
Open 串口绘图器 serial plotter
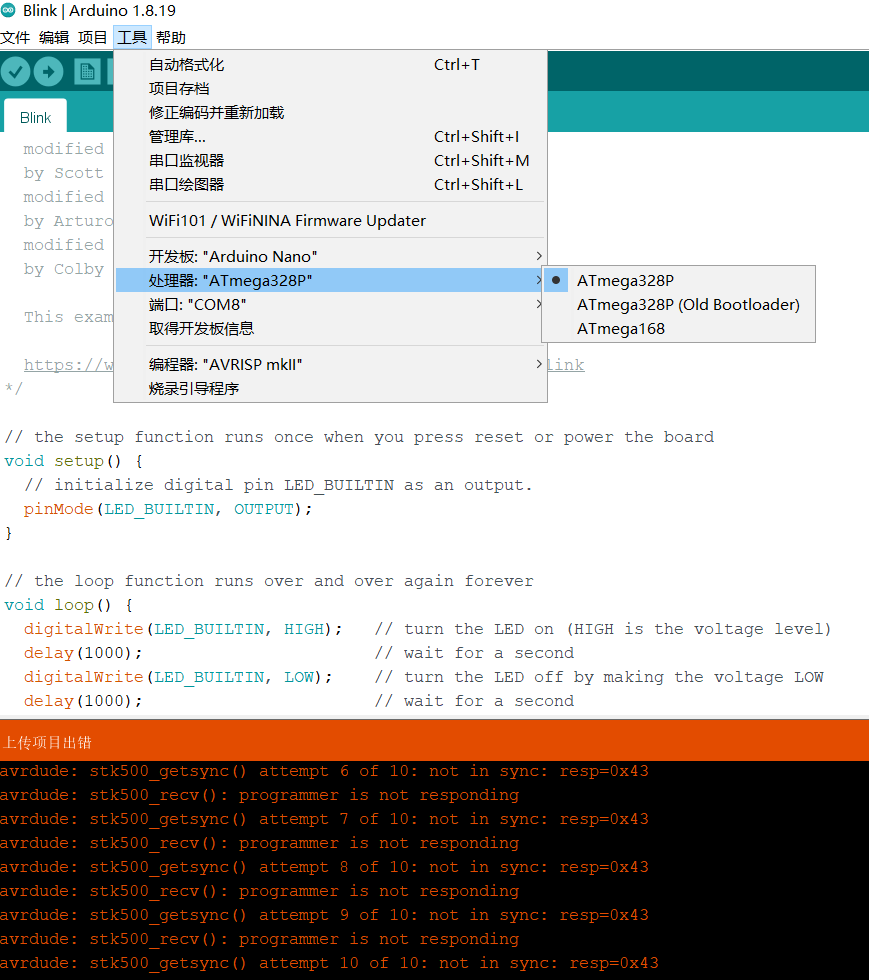coord(330,184)
